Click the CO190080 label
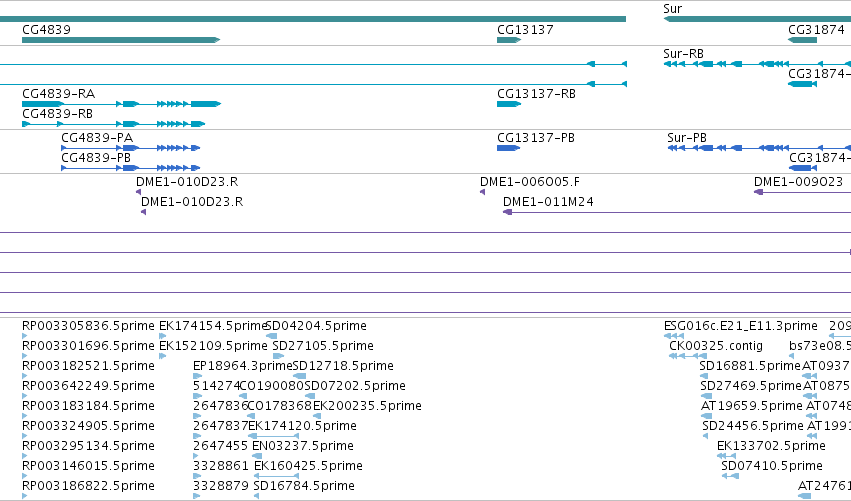 pyautogui.click(x=272, y=386)
